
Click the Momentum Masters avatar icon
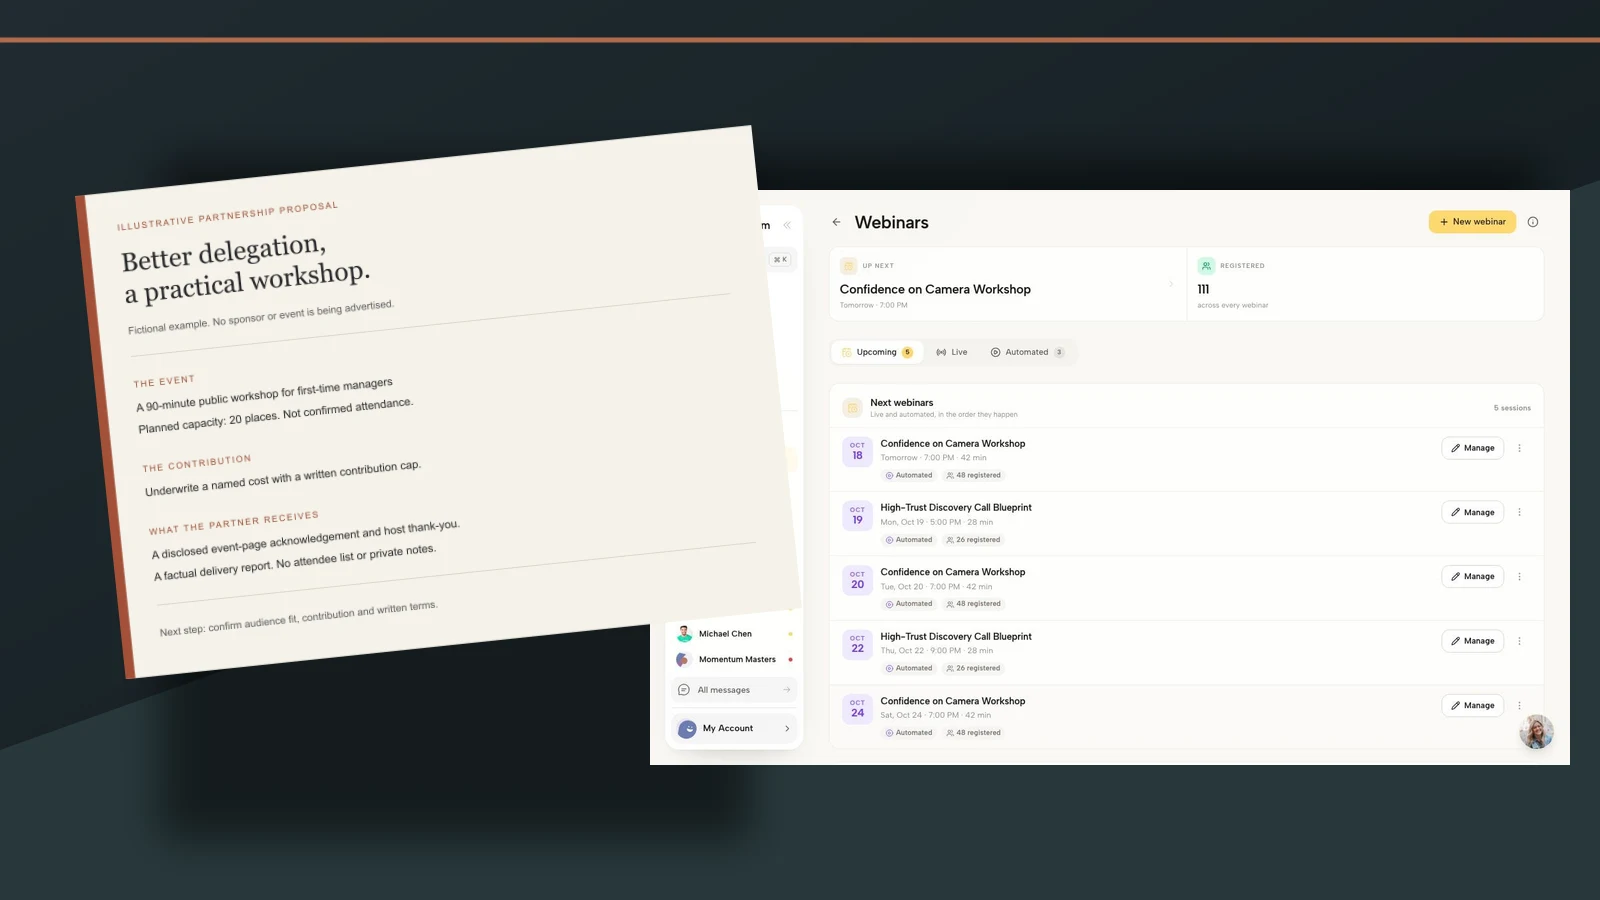(683, 660)
